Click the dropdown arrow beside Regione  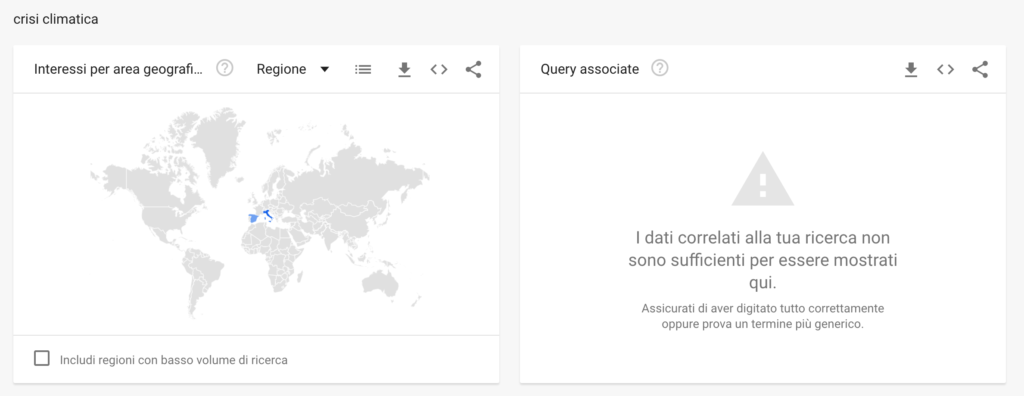click(x=325, y=69)
